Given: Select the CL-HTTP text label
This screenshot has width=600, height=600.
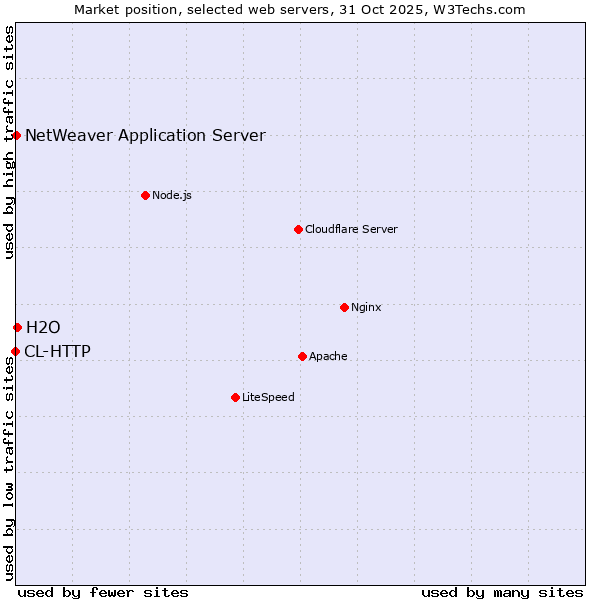Looking at the screenshot, I should pyautogui.click(x=57, y=351).
